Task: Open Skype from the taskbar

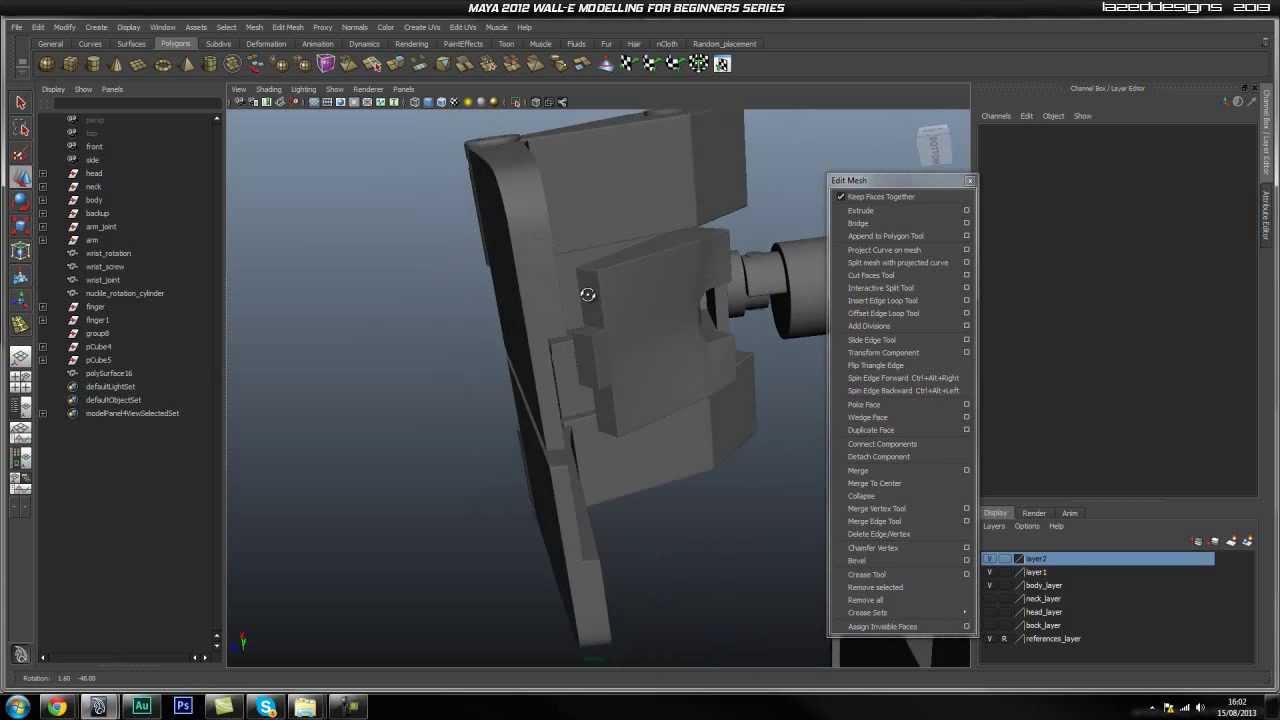Action: coord(266,706)
